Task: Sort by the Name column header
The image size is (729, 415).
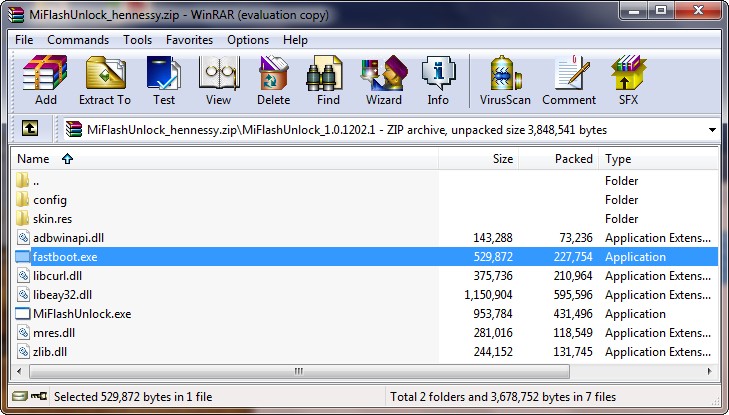Action: [225, 159]
